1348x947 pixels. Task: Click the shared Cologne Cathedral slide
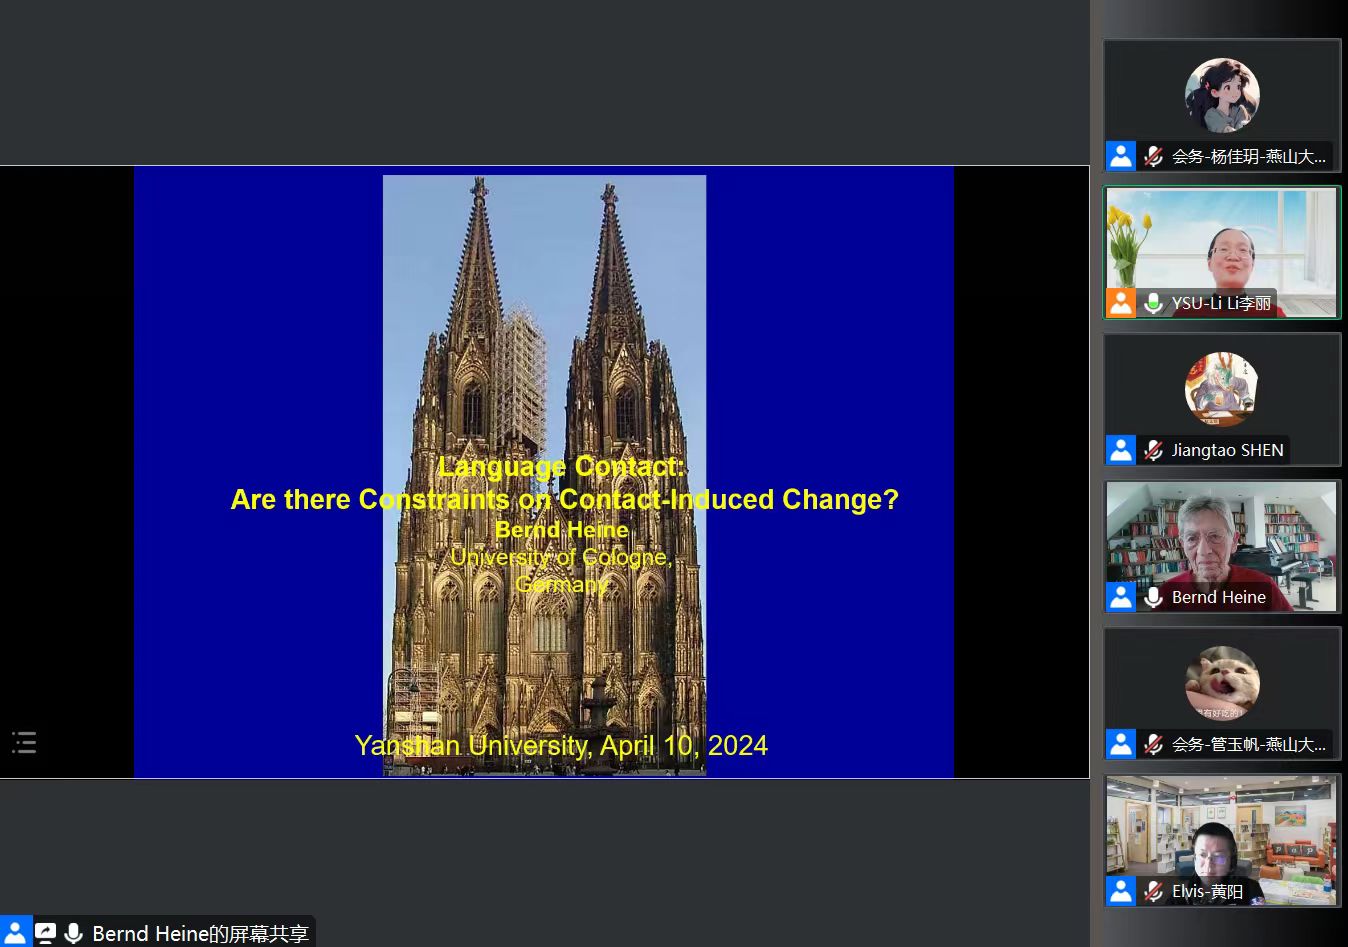click(544, 472)
